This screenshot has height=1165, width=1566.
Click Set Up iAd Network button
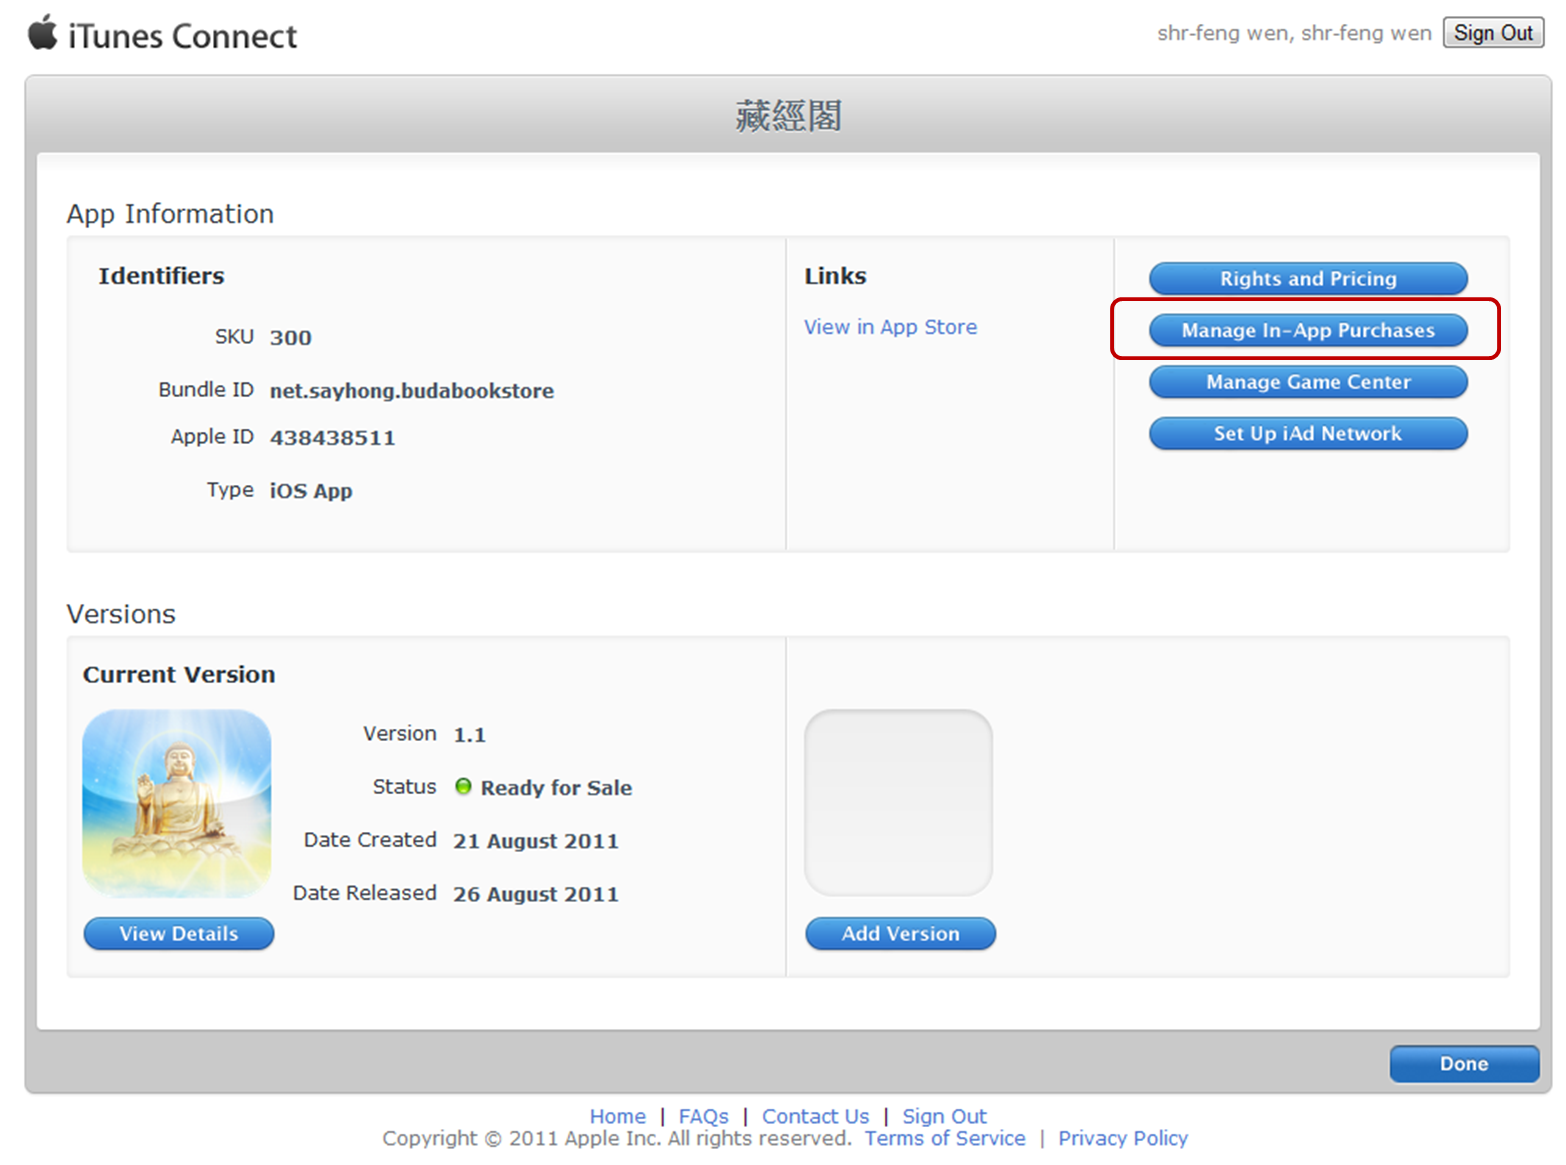(1308, 433)
